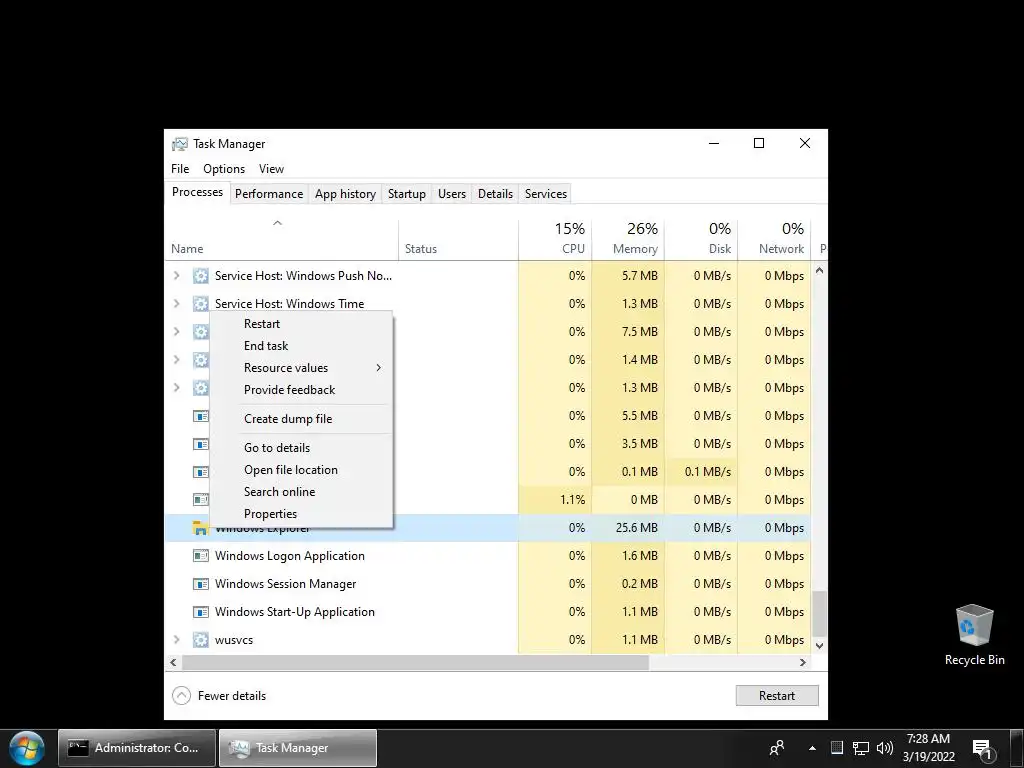Click the Fewer details link

[232, 696]
